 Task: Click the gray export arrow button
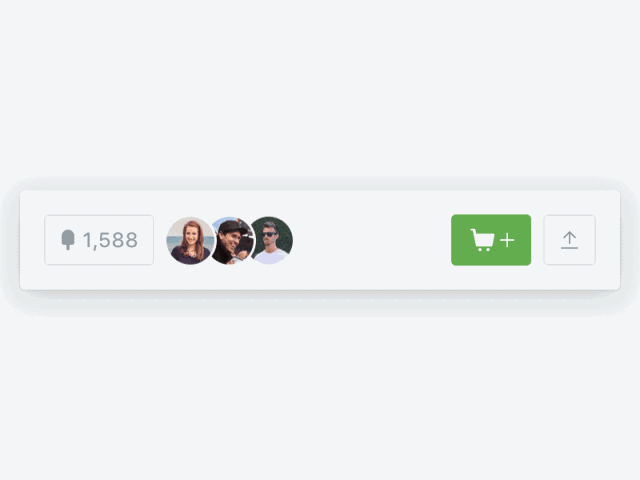click(569, 240)
